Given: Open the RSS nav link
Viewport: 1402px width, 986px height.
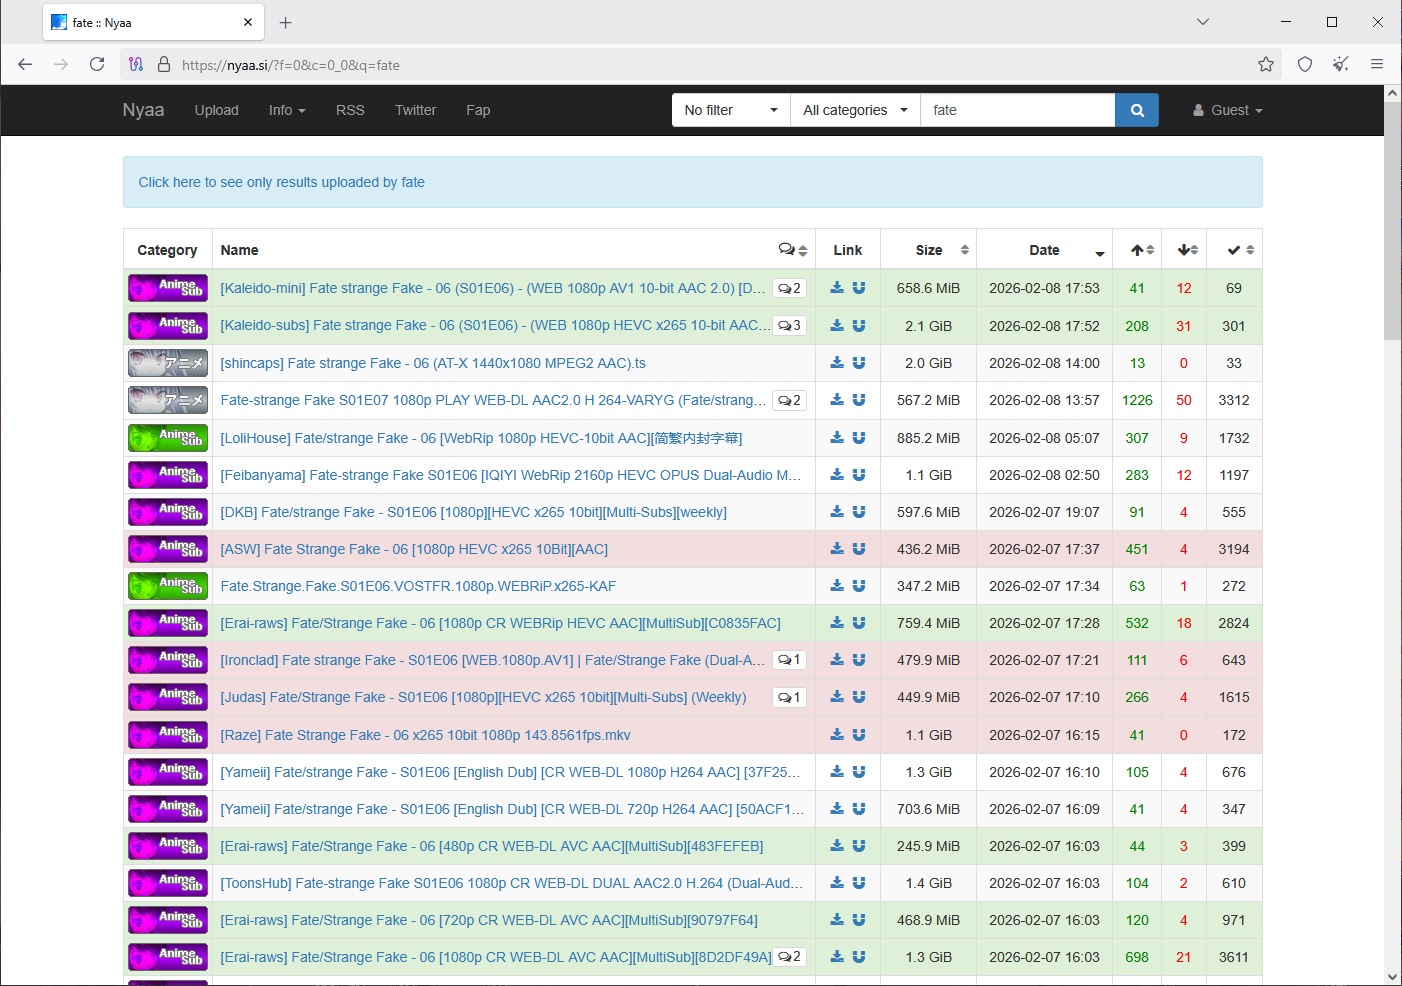Looking at the screenshot, I should point(350,110).
